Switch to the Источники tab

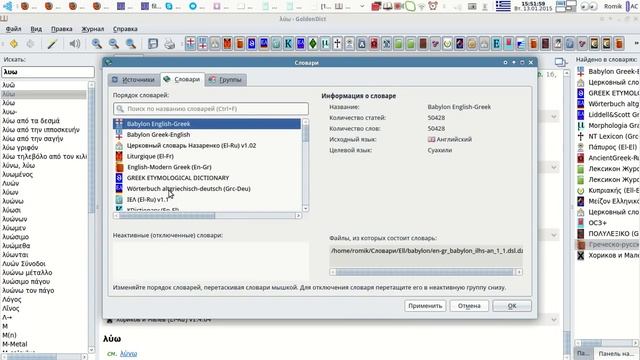tap(134, 80)
